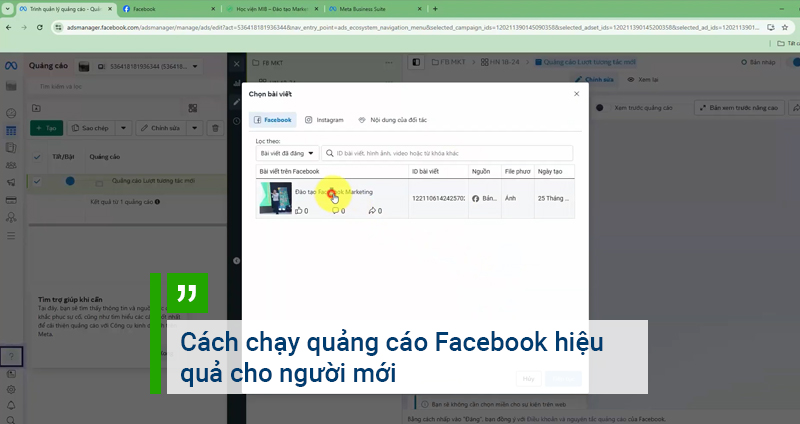Reload the browser page
This screenshot has width=800, height=424.
click(40, 28)
